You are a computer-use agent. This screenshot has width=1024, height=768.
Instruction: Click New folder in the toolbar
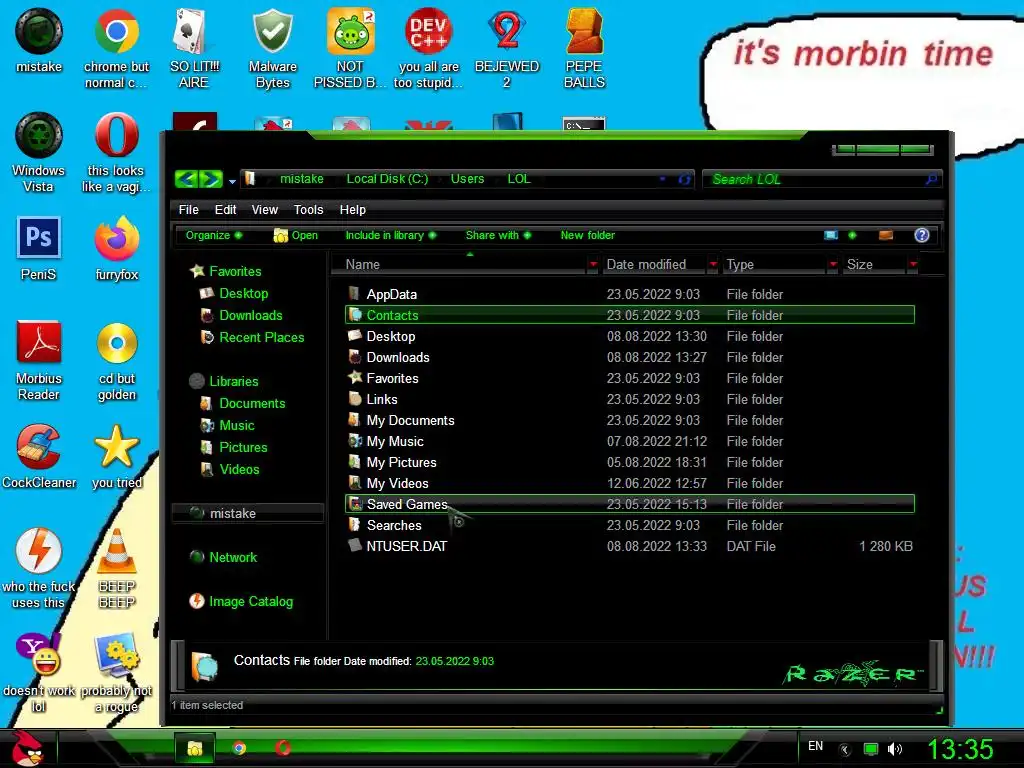587,235
